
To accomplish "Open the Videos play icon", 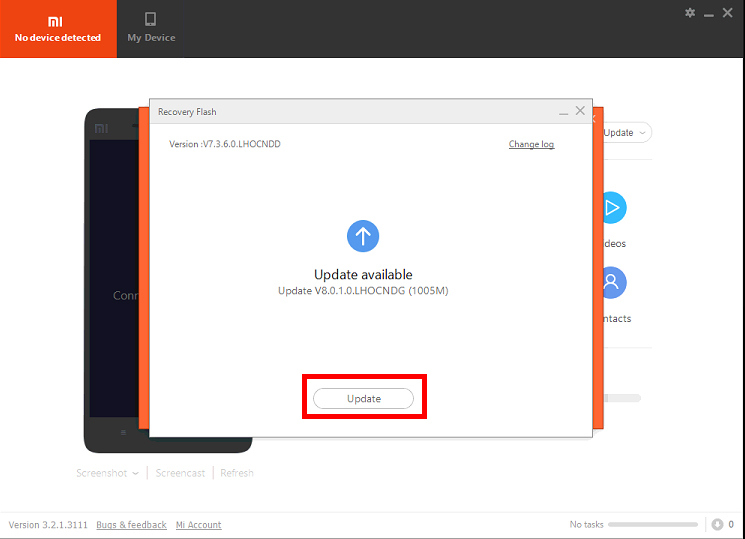I will (x=615, y=208).
